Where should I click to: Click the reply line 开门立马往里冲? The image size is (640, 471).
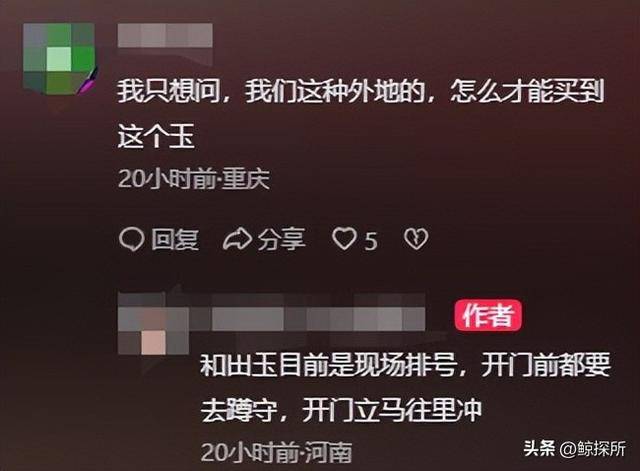click(x=392, y=411)
